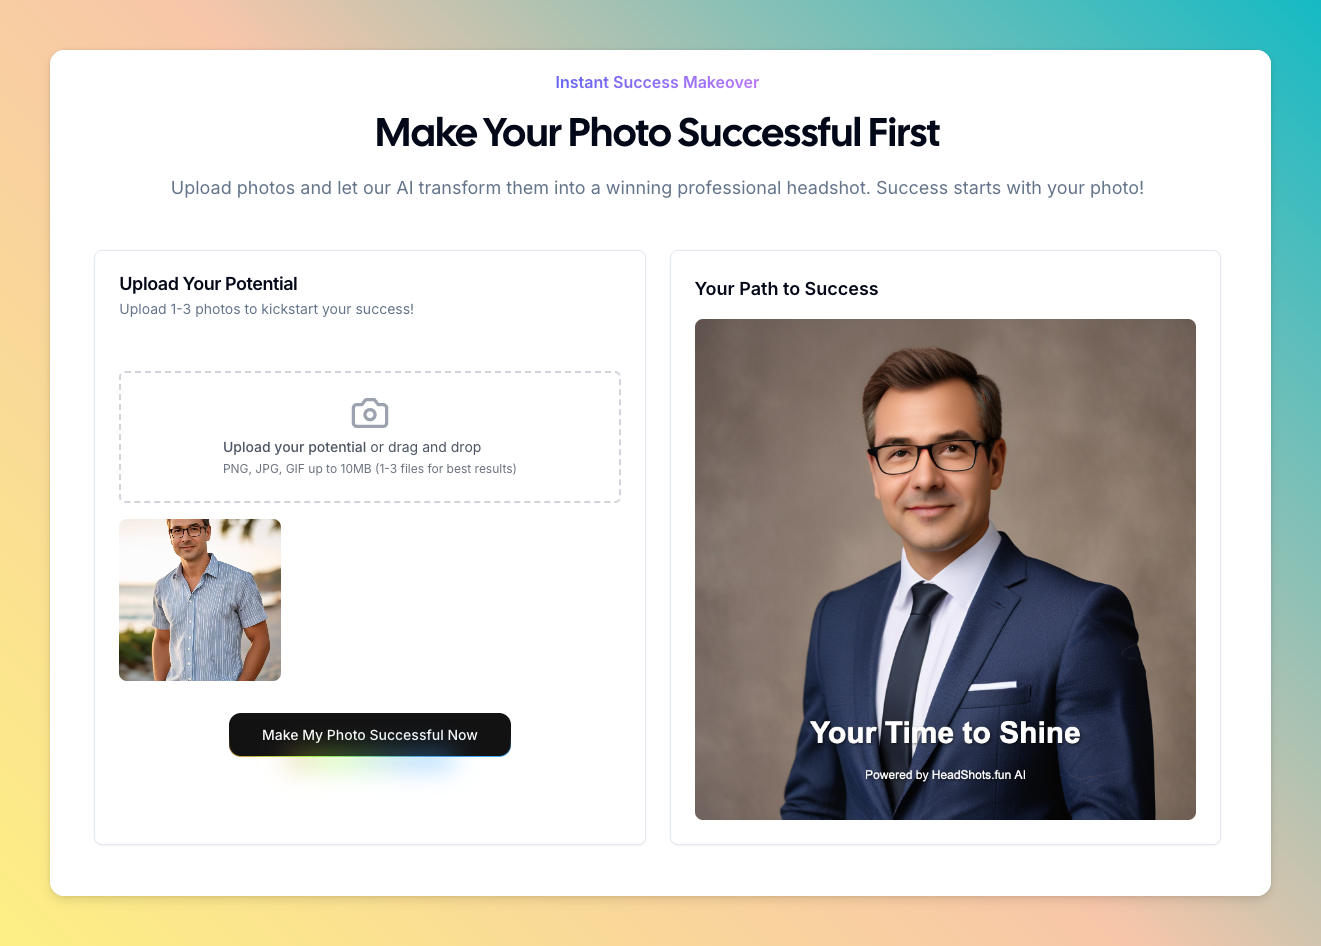Click the 'Upload Your Potential' card title
1321x946 pixels.
pos(208,284)
